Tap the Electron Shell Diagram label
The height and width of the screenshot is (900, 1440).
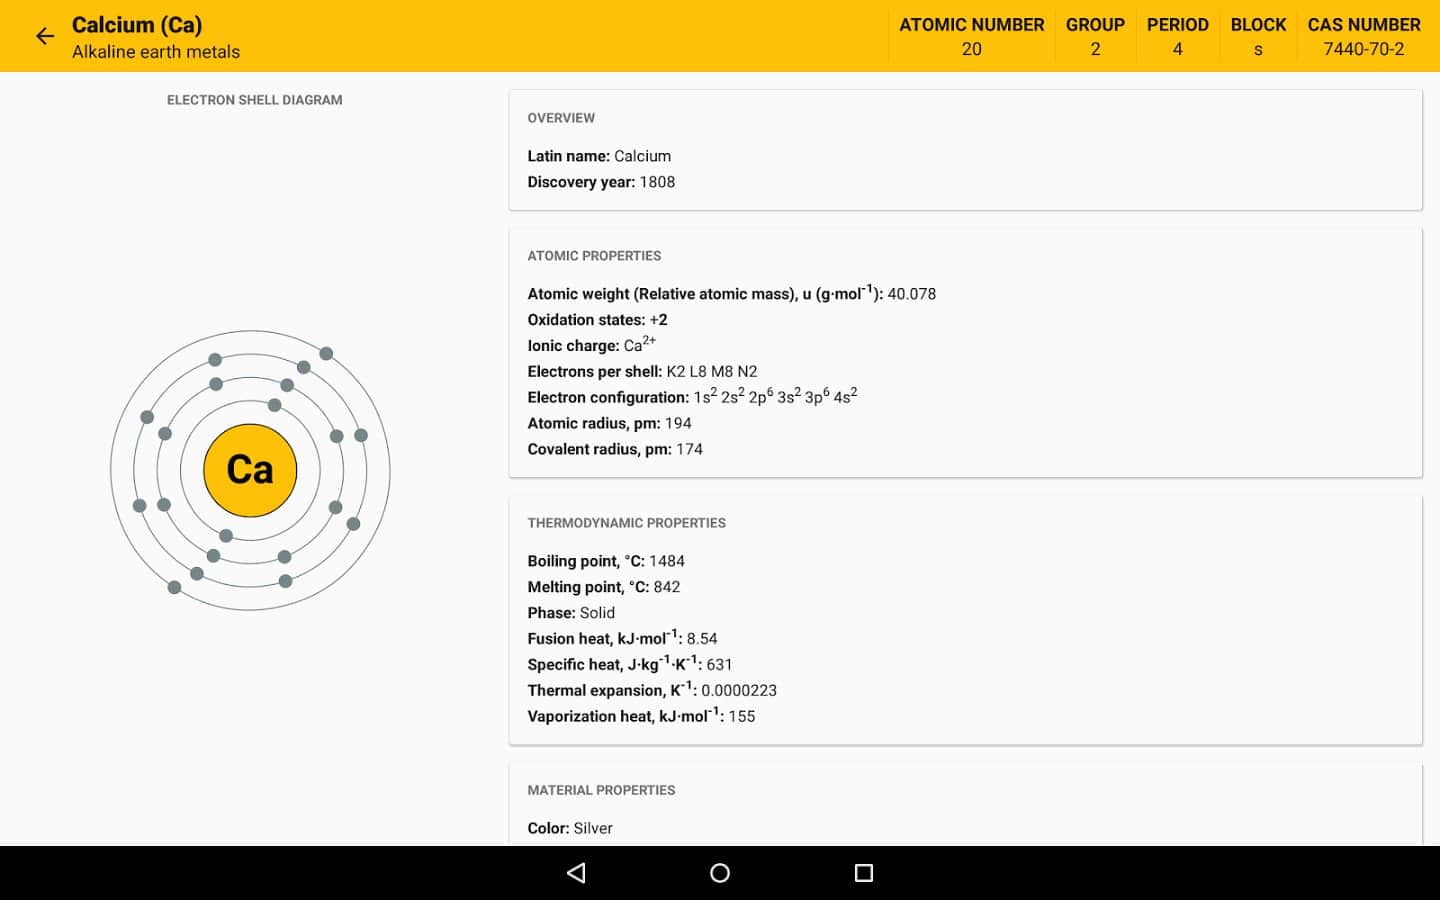255,100
